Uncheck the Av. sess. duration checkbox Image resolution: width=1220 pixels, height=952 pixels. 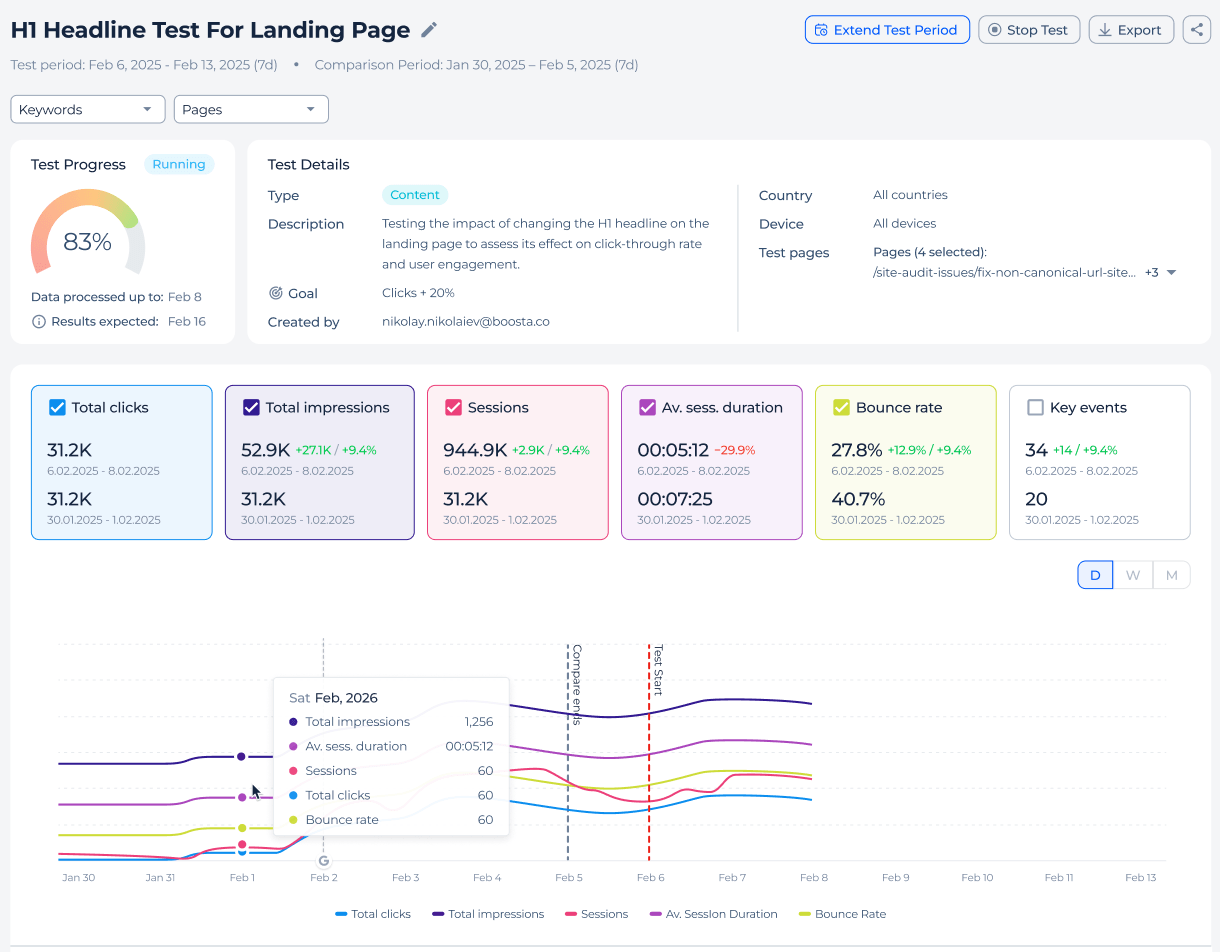[648, 407]
